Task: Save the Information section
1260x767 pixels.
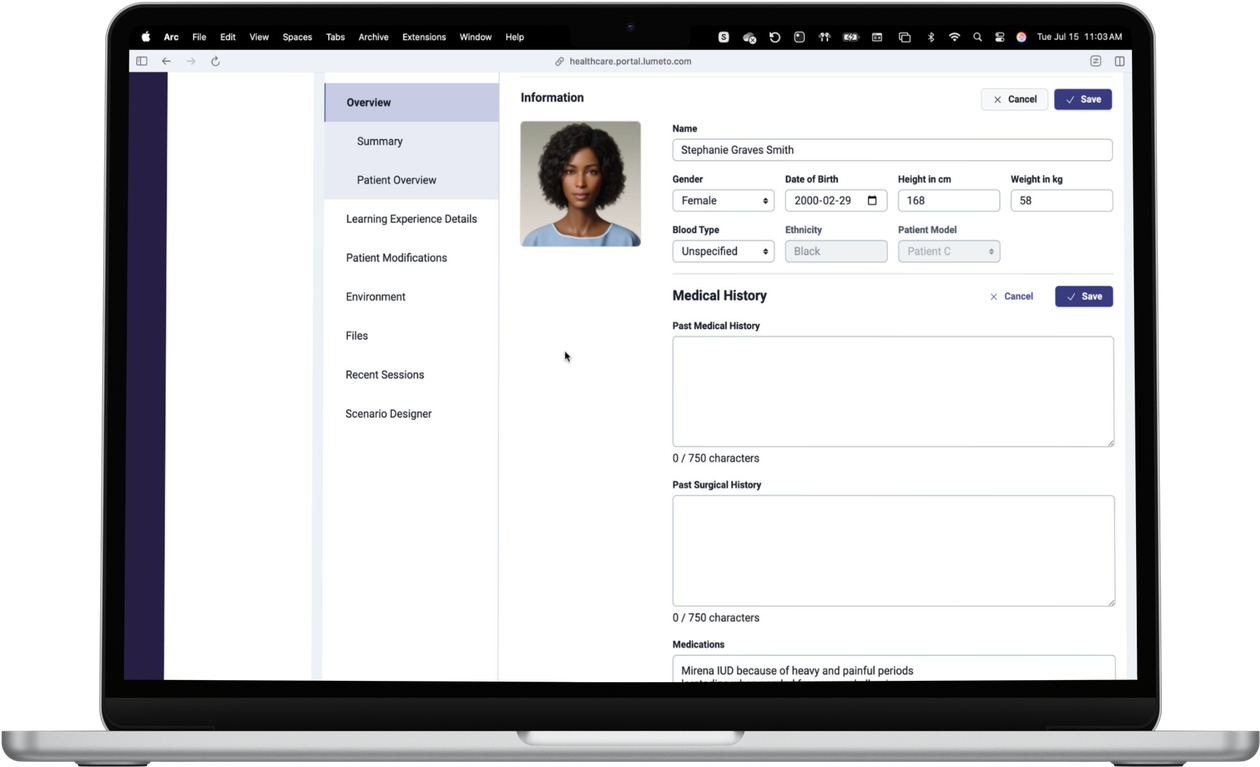Action: [x=1083, y=99]
